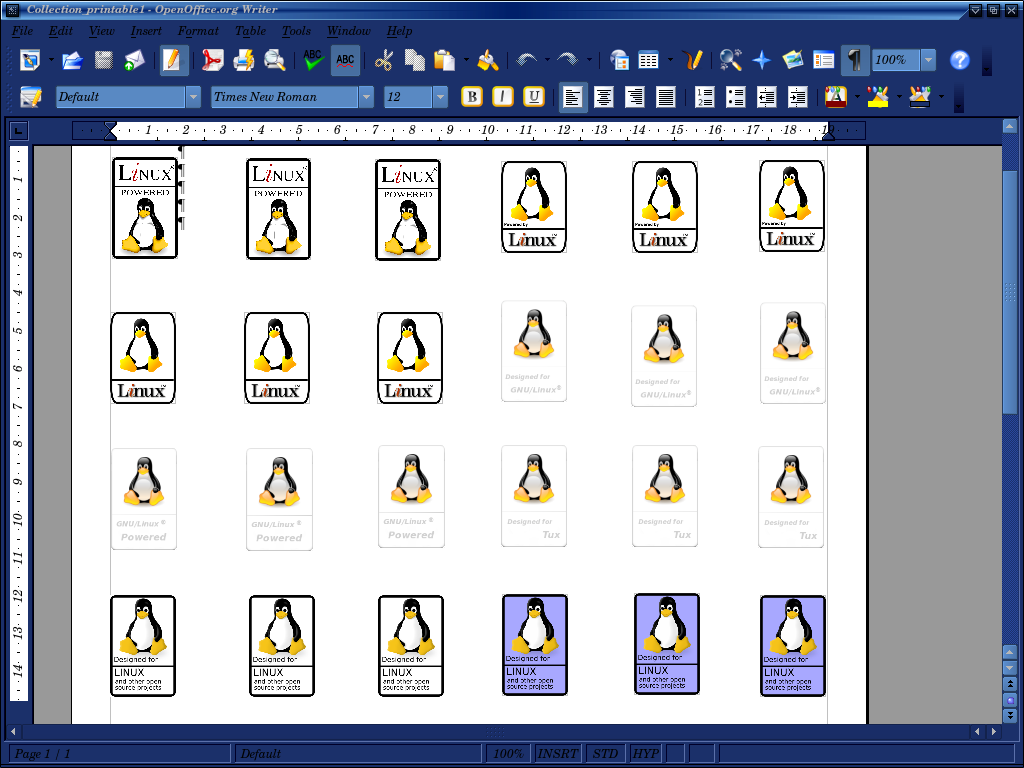1024x768 pixels.
Task: Open the Background Color dropdown arrow
Action: [941, 97]
